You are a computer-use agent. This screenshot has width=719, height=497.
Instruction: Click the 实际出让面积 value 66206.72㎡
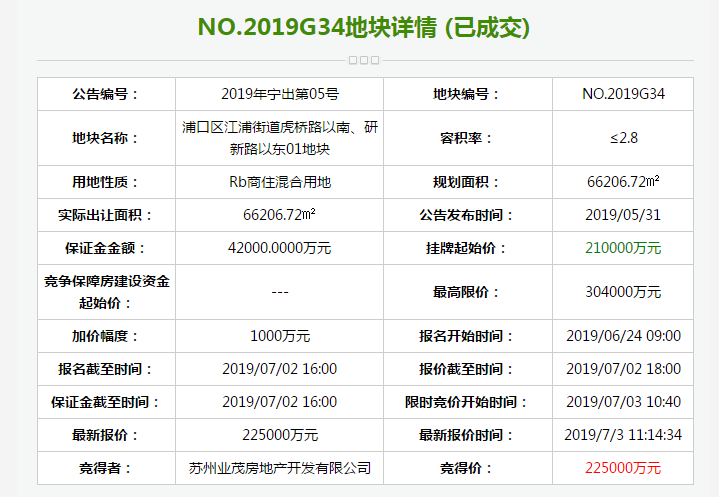point(279,215)
